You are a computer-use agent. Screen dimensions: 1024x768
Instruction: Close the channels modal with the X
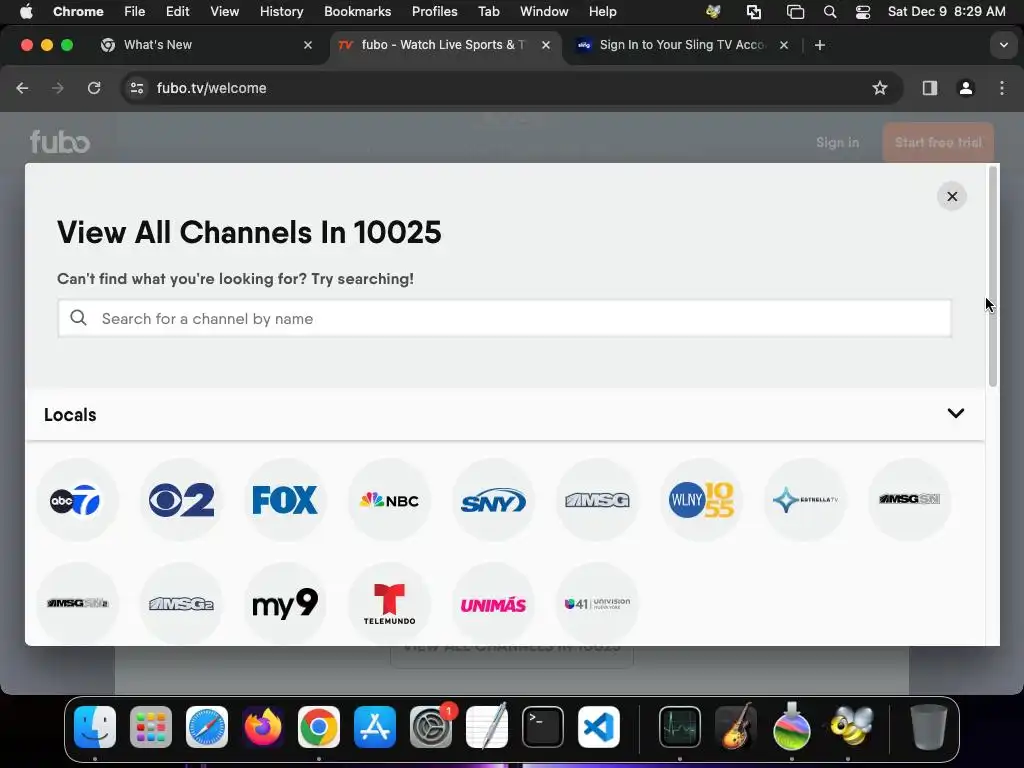[952, 197]
